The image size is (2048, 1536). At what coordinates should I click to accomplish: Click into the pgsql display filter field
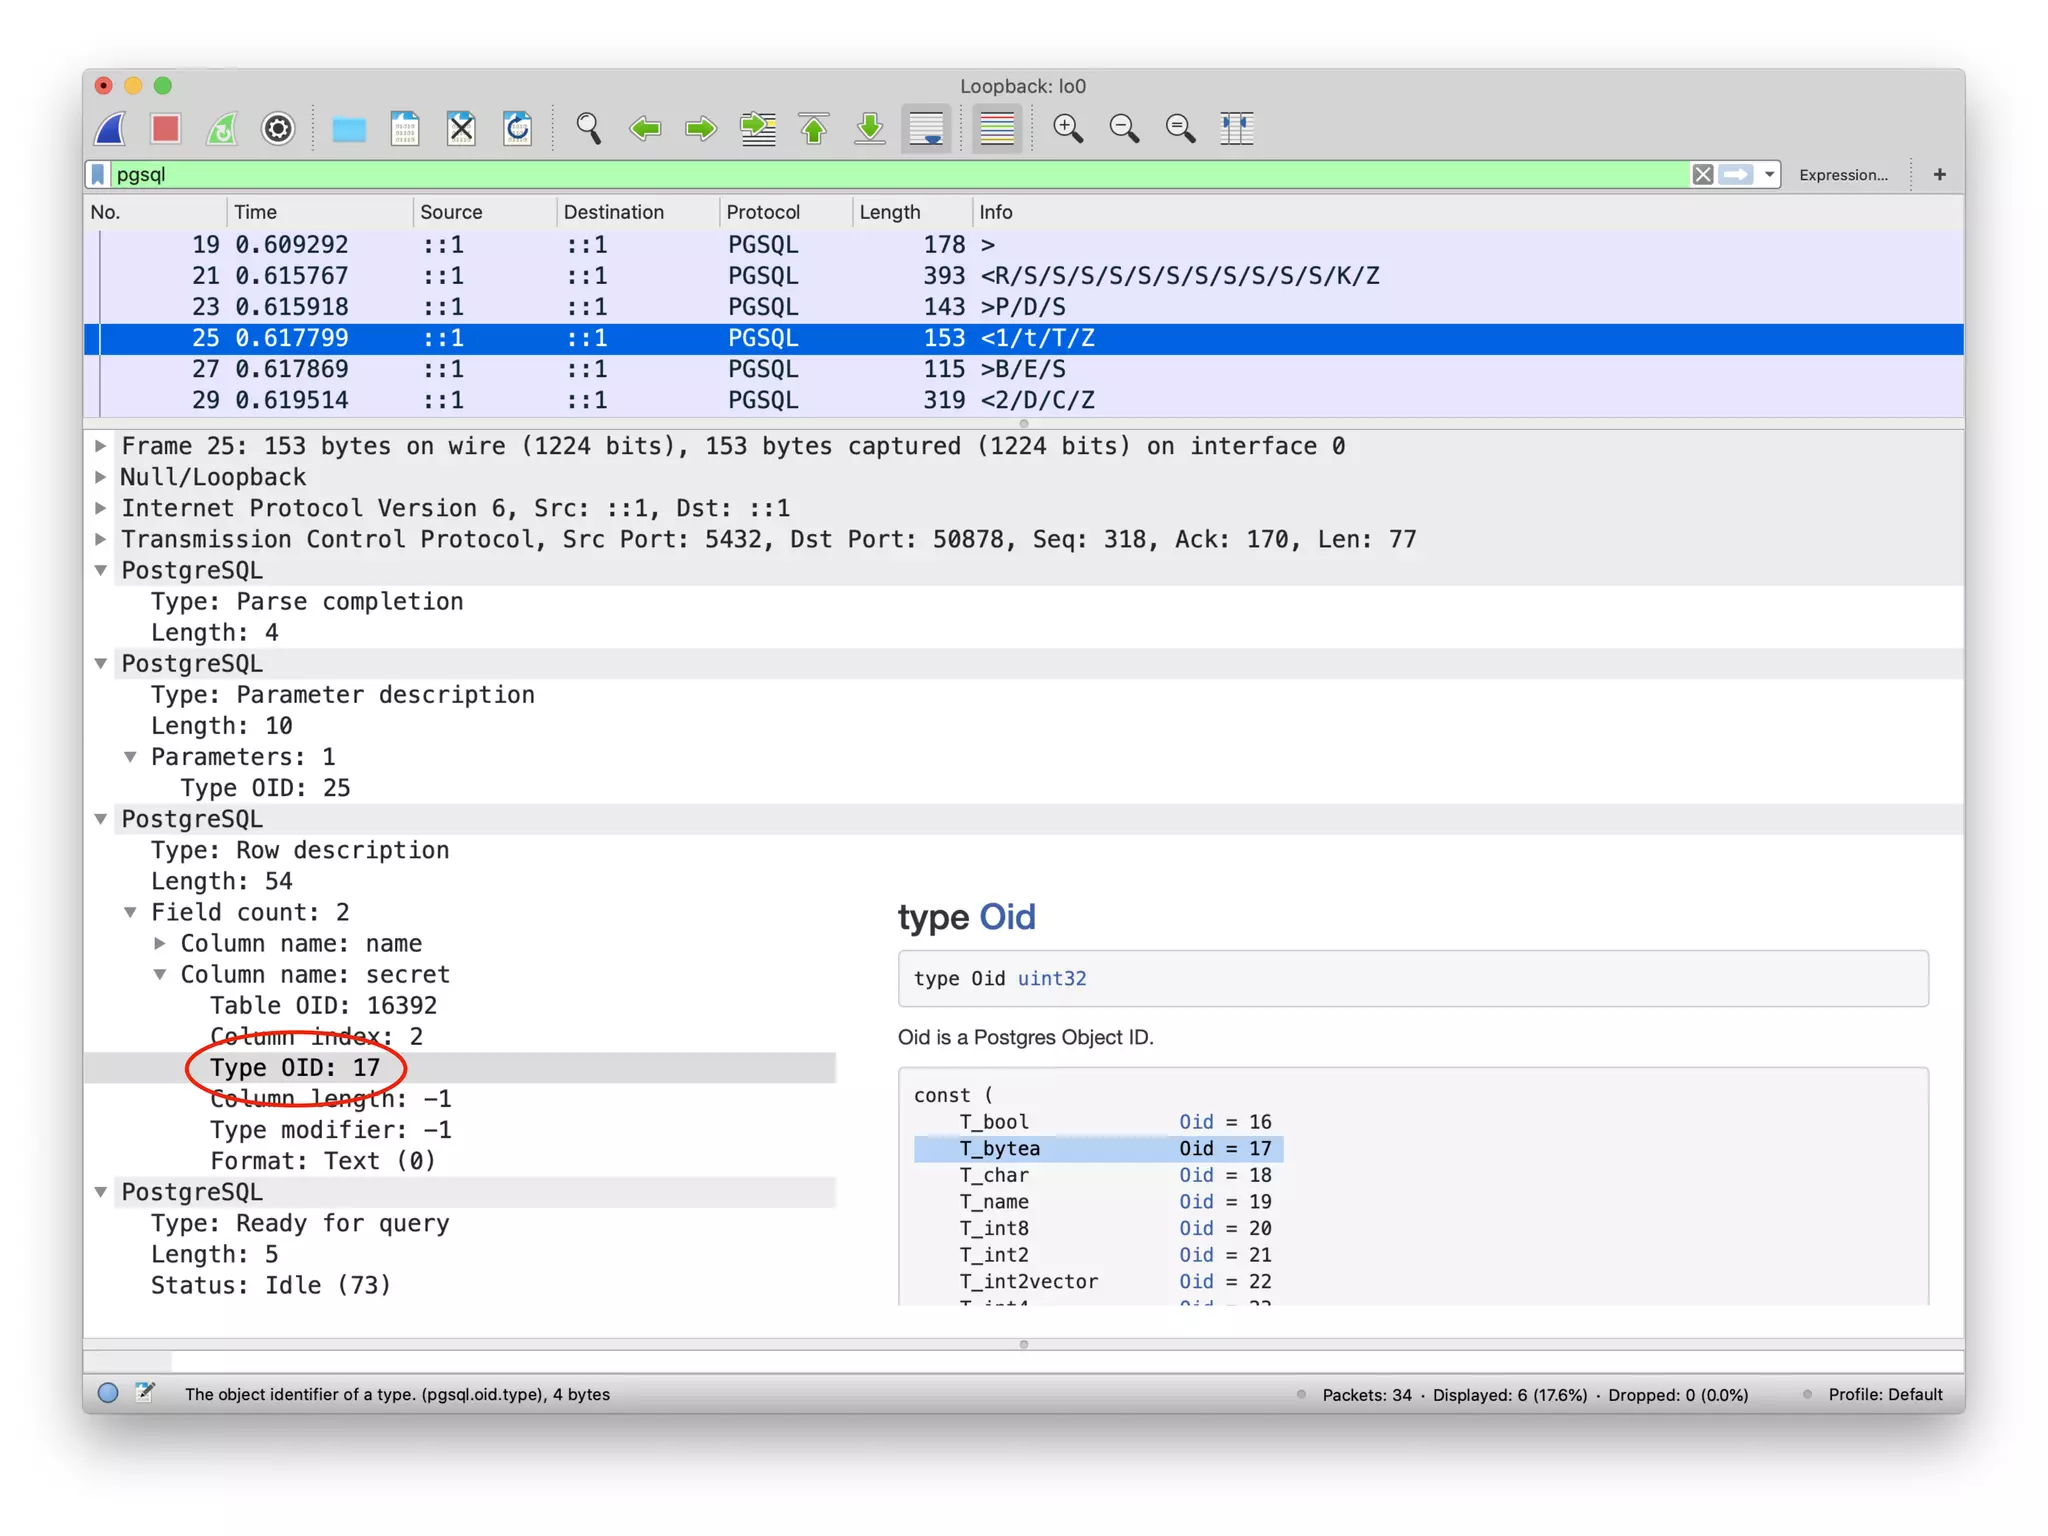coord(898,174)
